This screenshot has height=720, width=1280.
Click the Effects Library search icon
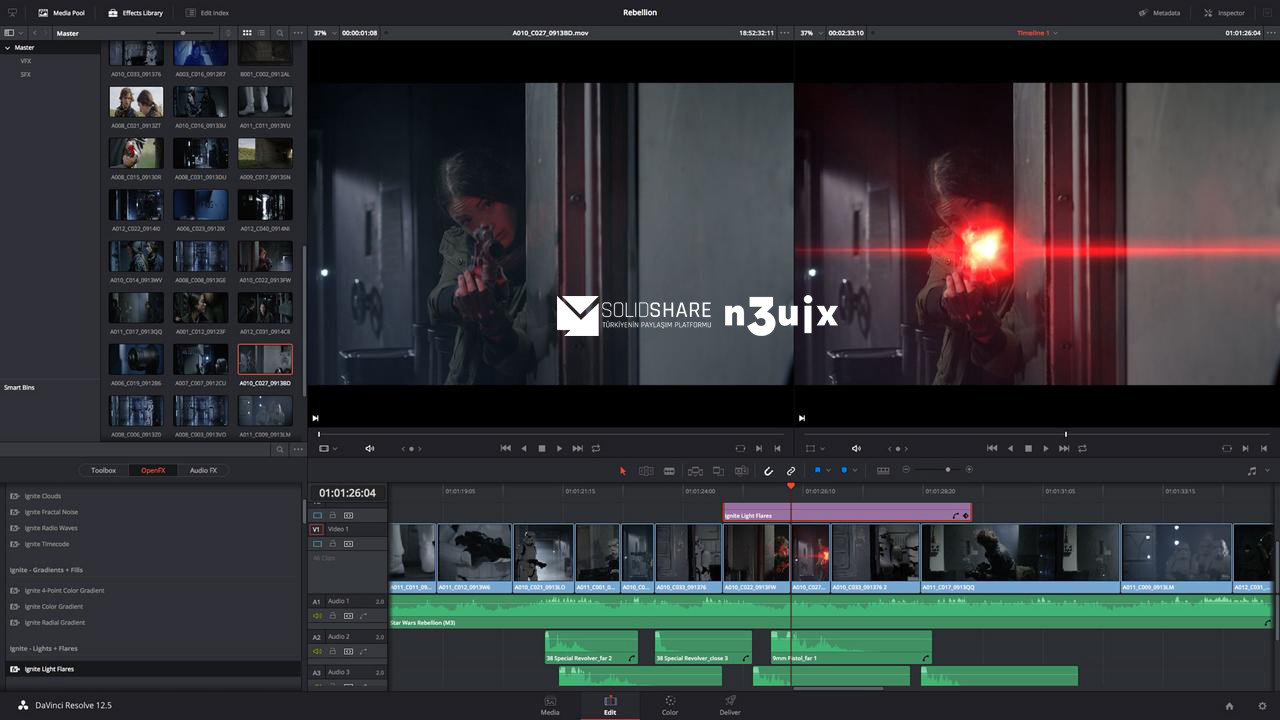coord(280,450)
